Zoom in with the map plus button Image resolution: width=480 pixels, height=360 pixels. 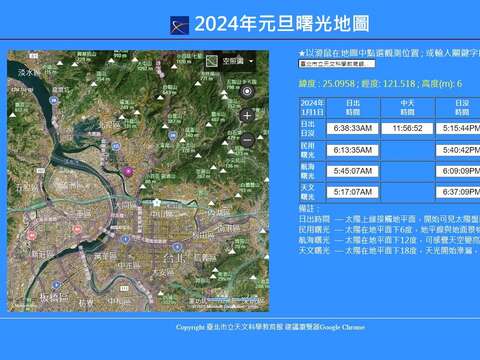[x=247, y=116]
